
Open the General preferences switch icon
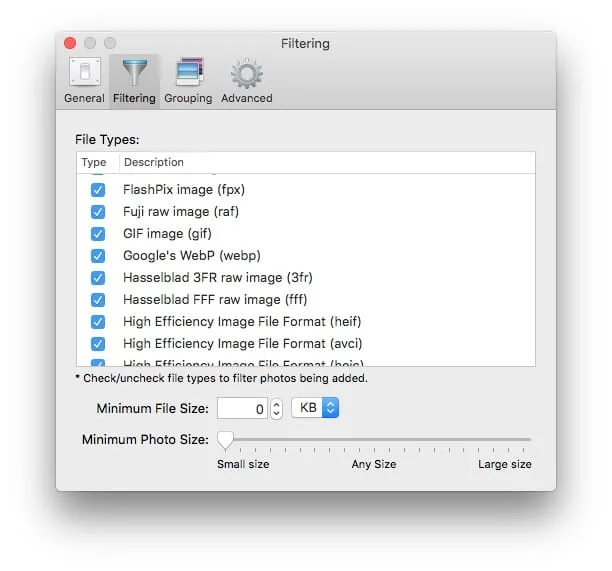pyautogui.click(x=85, y=71)
